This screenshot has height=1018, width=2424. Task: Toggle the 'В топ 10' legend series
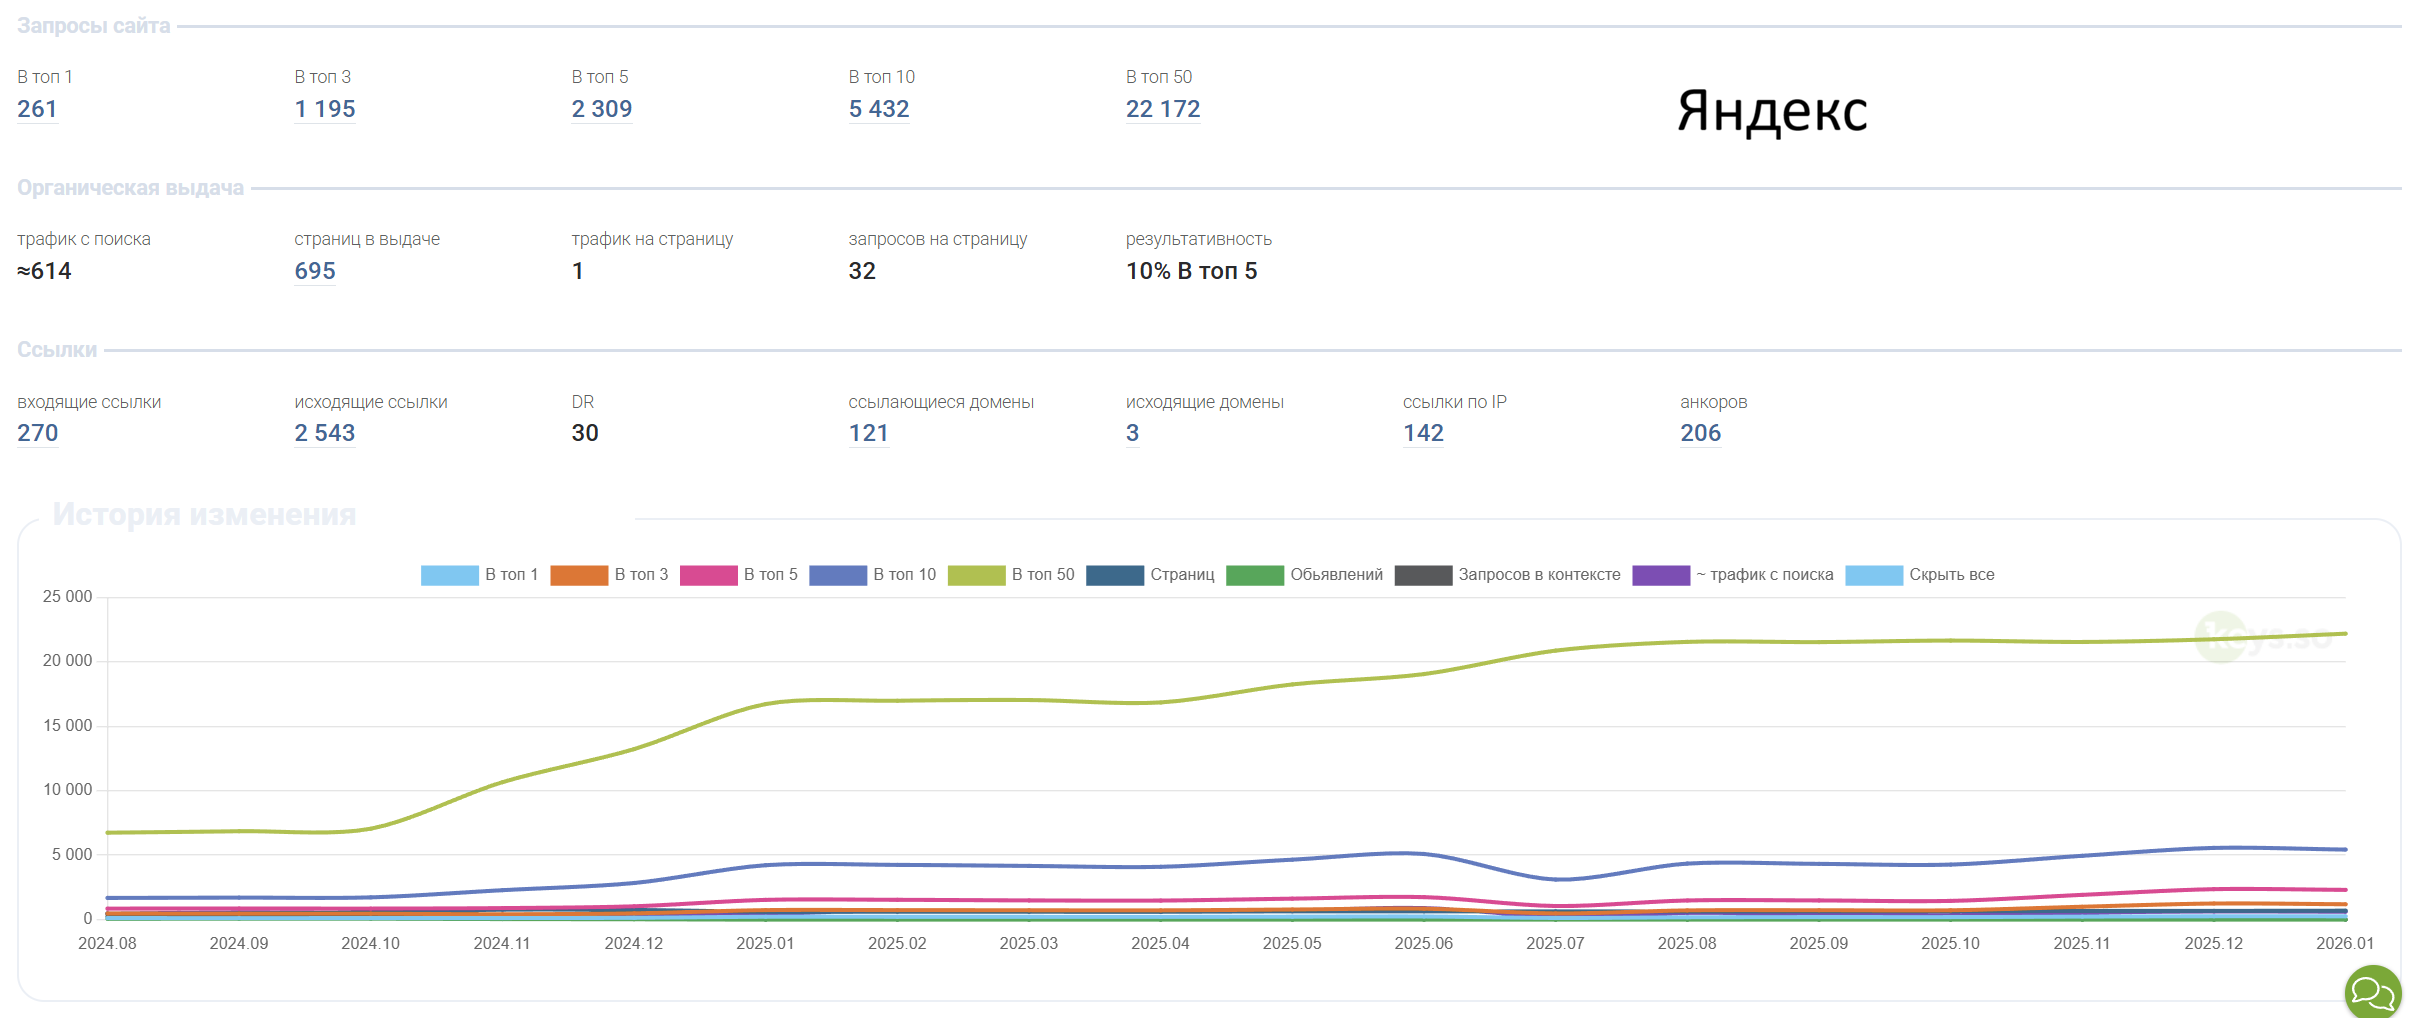(x=873, y=575)
